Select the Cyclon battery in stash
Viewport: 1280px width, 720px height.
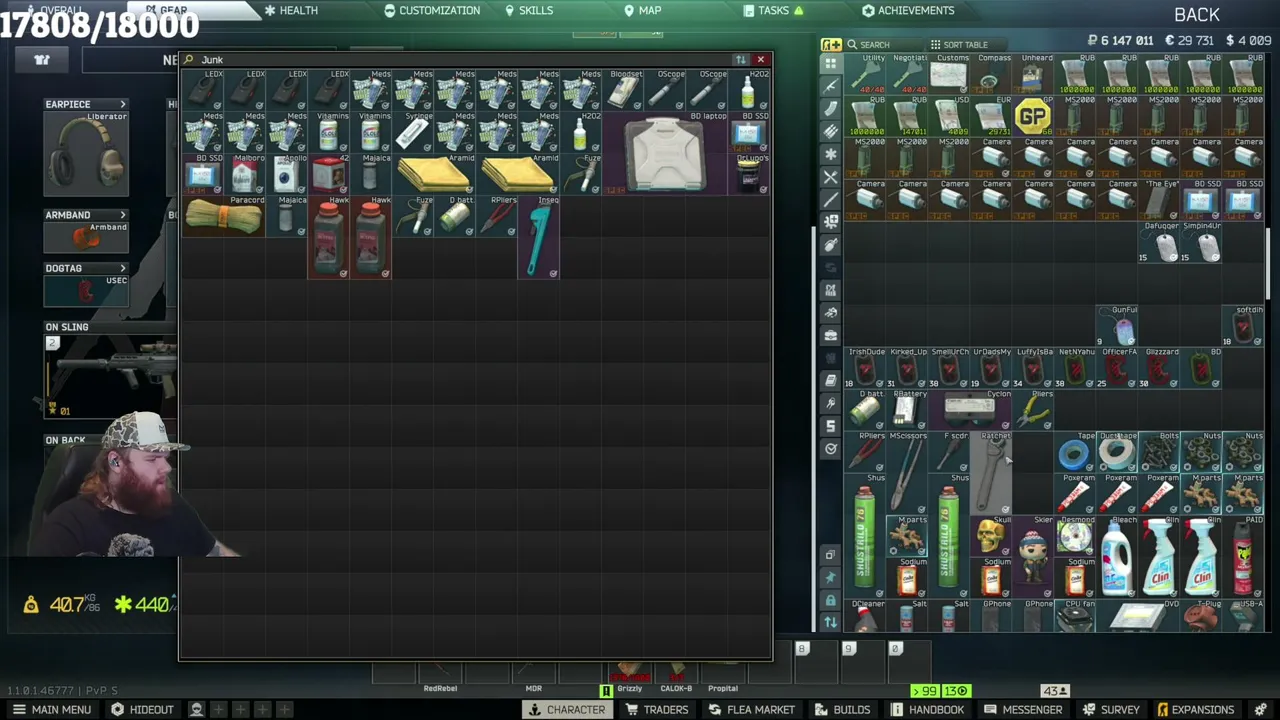tap(969, 411)
